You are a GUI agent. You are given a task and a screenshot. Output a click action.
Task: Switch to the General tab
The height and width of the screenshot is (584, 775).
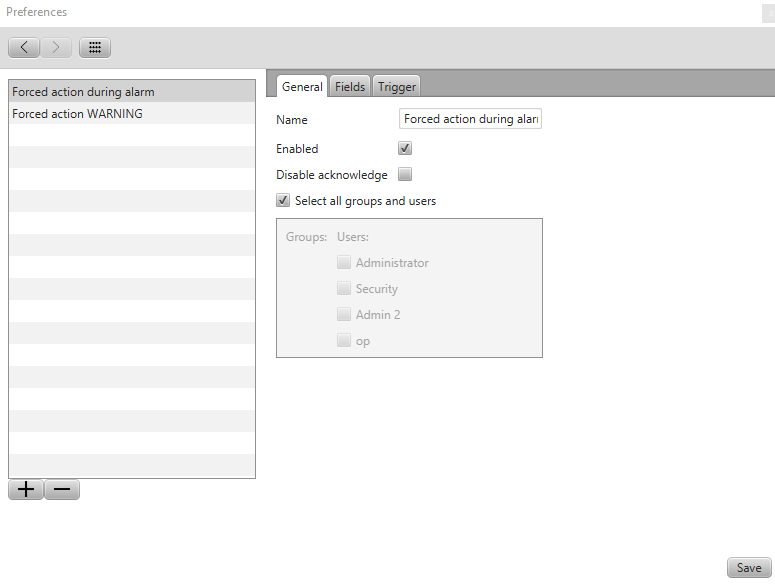(301, 87)
